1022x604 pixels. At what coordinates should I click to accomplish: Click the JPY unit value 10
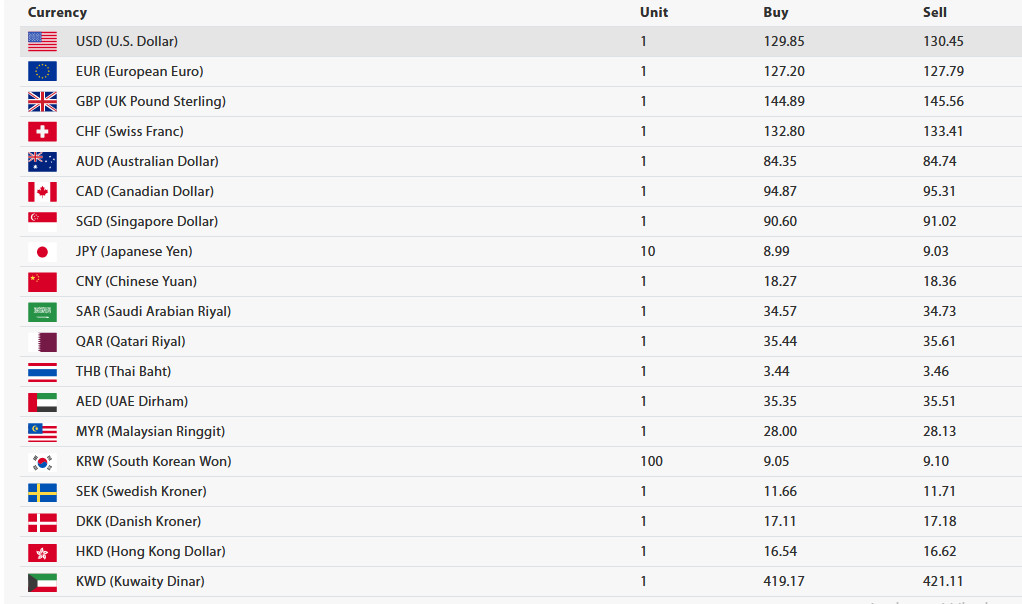[x=647, y=251]
